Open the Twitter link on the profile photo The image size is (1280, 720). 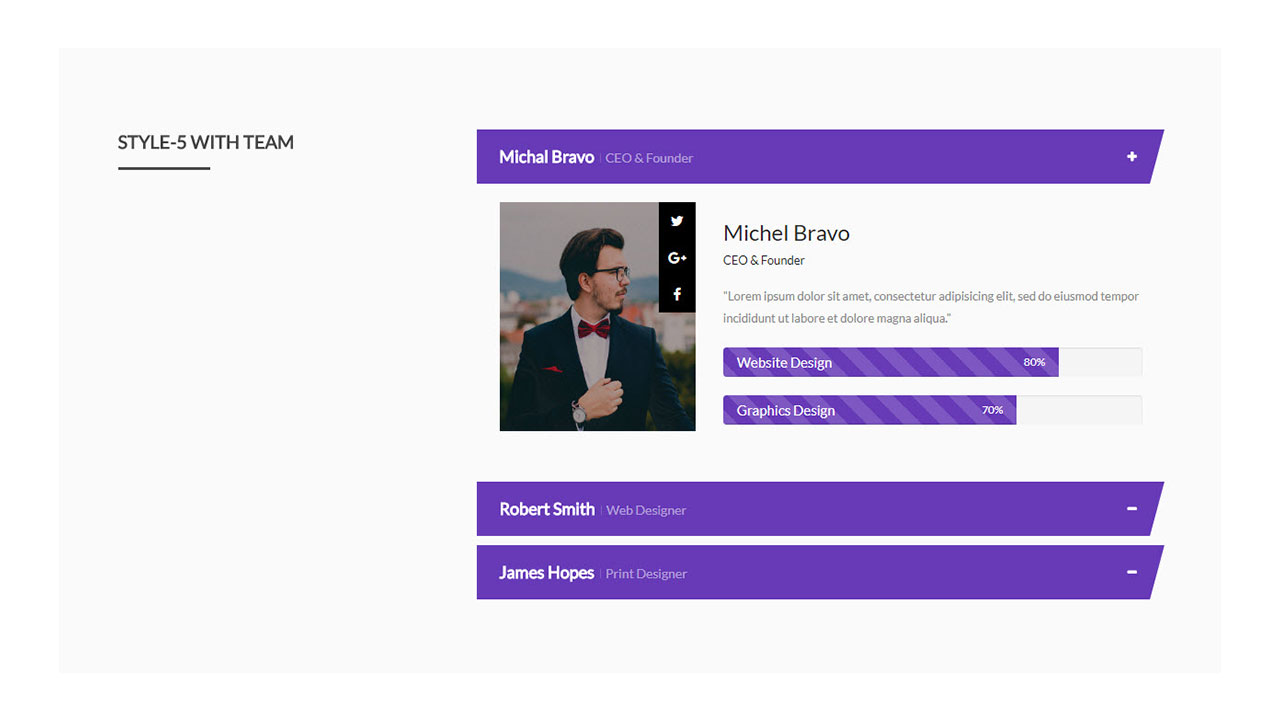coord(677,221)
